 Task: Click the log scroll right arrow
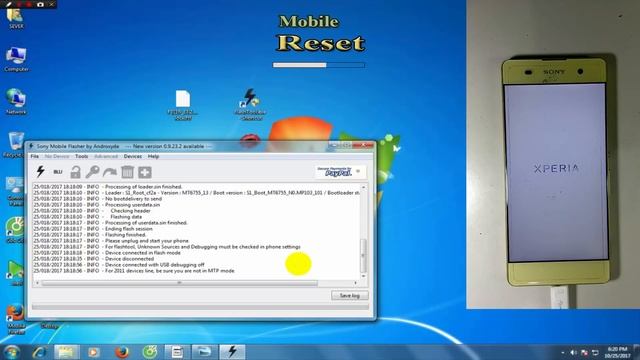click(x=356, y=283)
